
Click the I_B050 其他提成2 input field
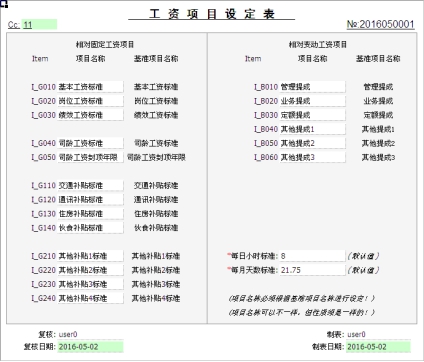click(x=312, y=143)
